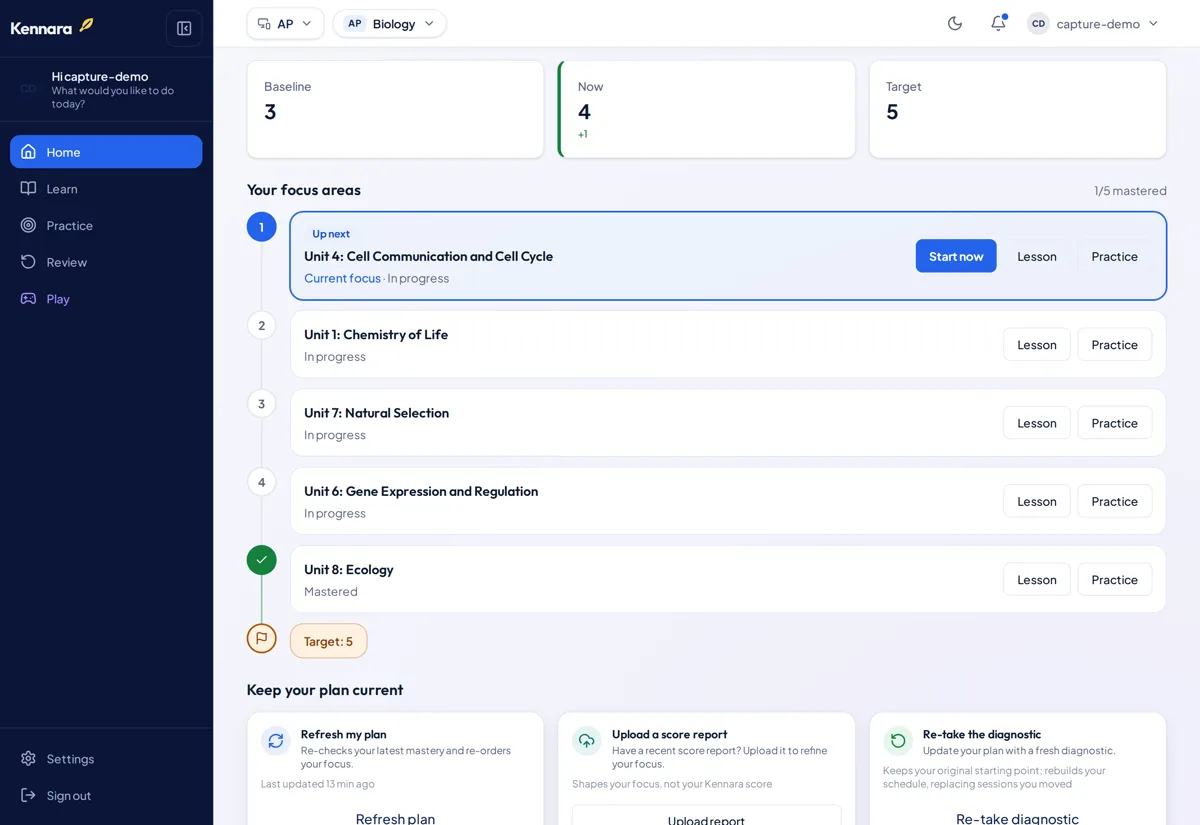Click the green Mastered checkmark circle
The height and width of the screenshot is (825, 1200).
(x=261, y=560)
